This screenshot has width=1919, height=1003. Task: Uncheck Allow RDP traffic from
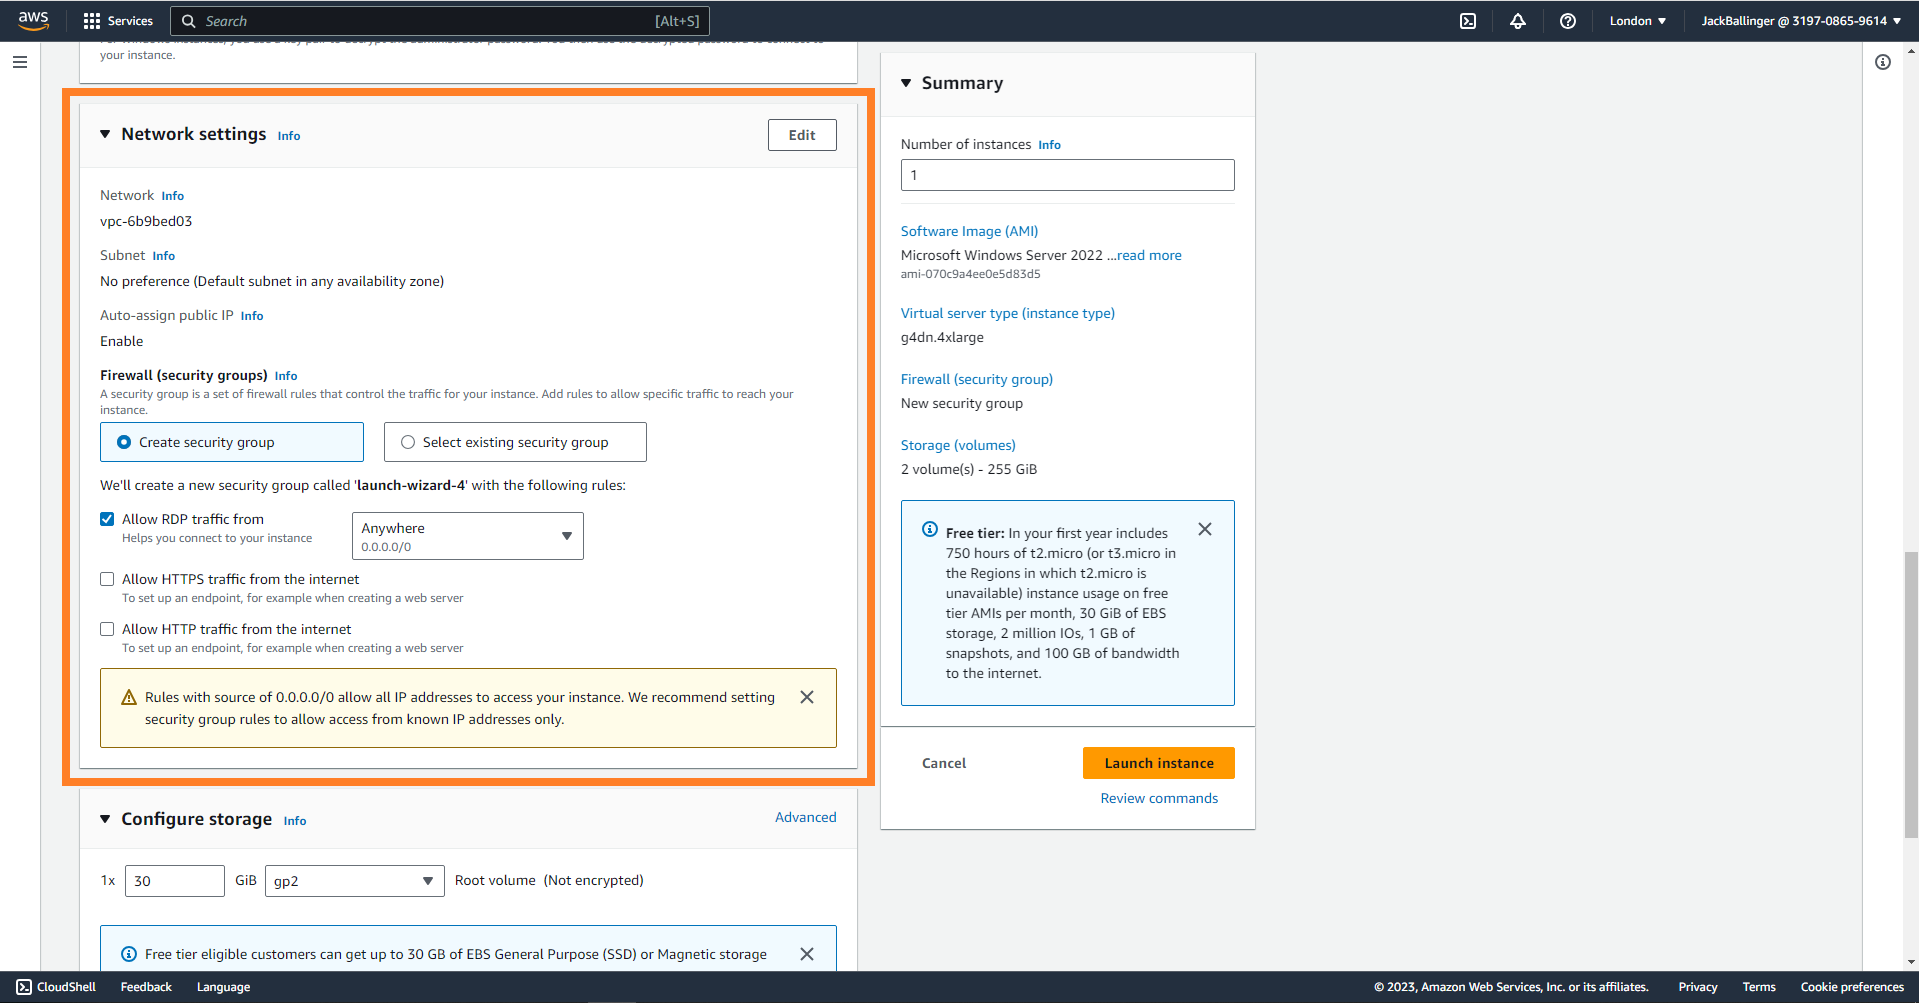107,519
